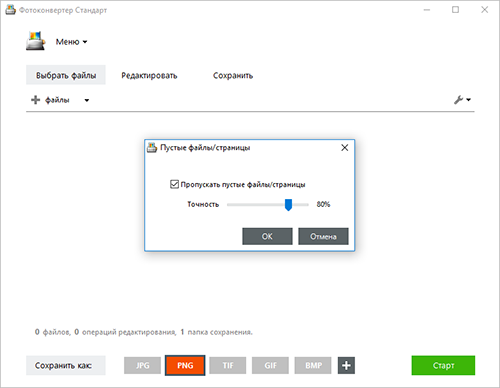The width and height of the screenshot is (500, 388).
Task: Open the Меню dropdown
Action: tap(71, 42)
